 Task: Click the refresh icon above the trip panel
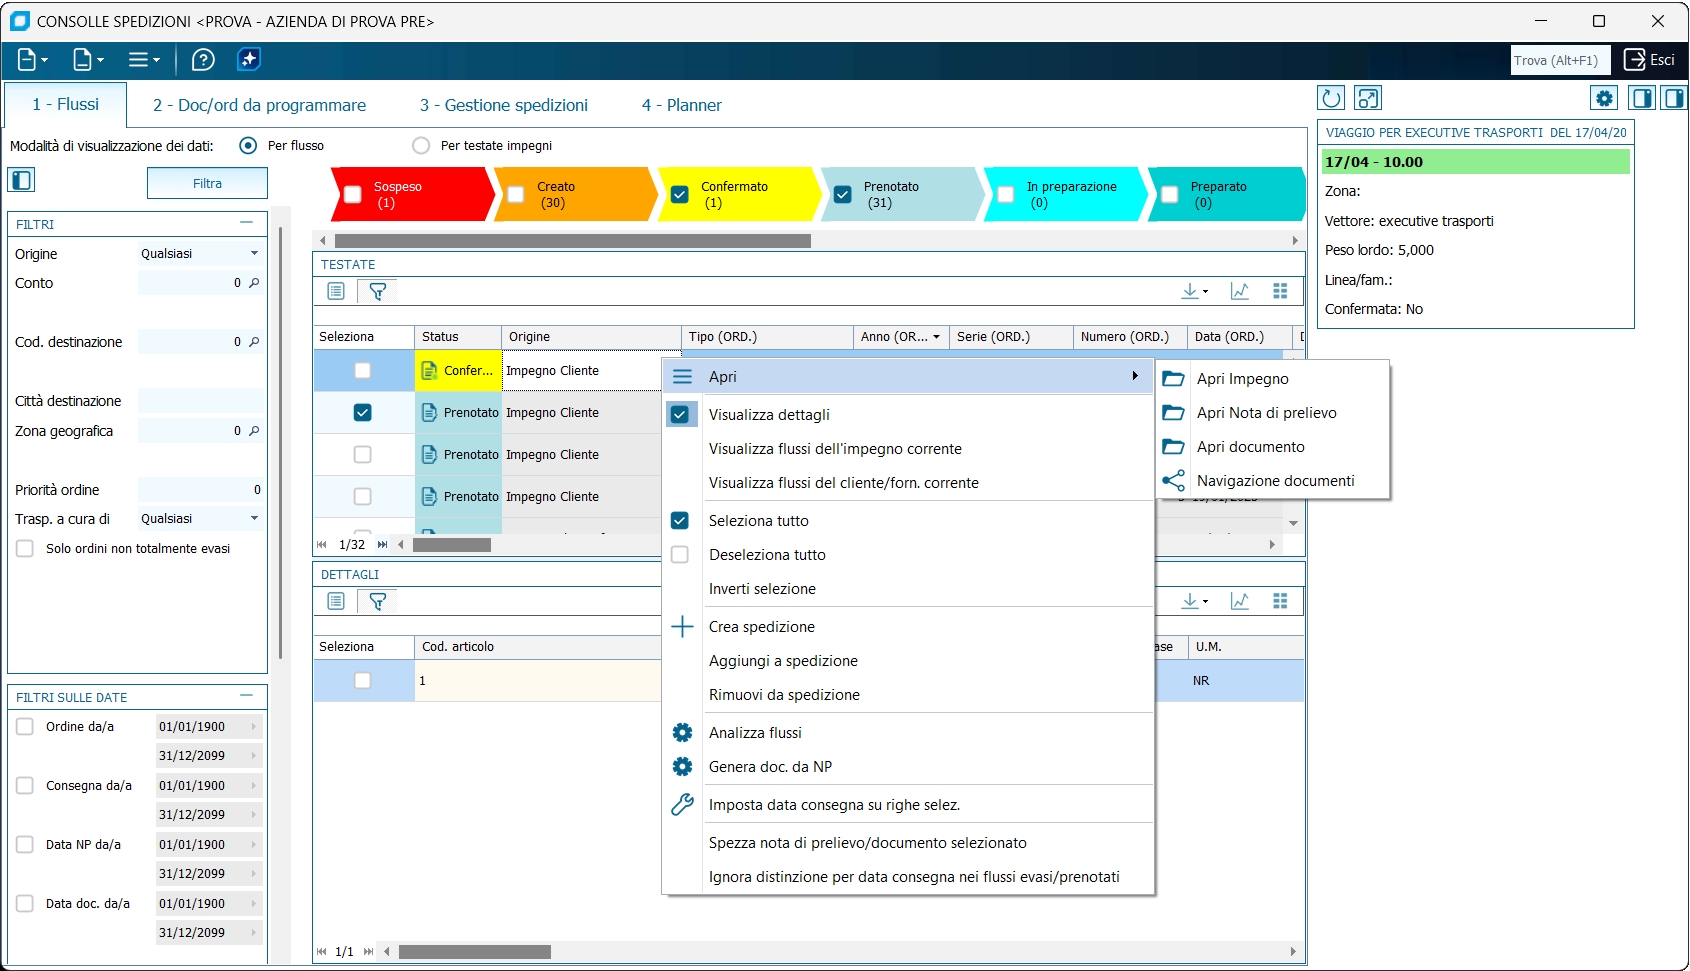pyautogui.click(x=1331, y=98)
